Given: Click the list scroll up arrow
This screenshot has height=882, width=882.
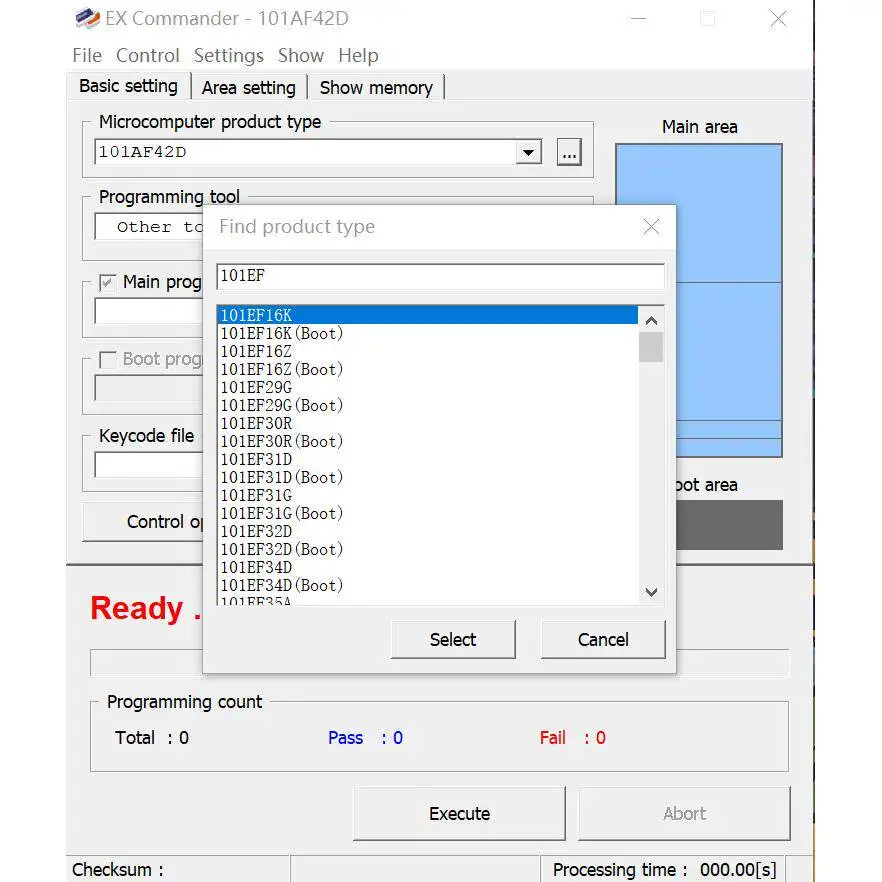Looking at the screenshot, I should 651,321.
